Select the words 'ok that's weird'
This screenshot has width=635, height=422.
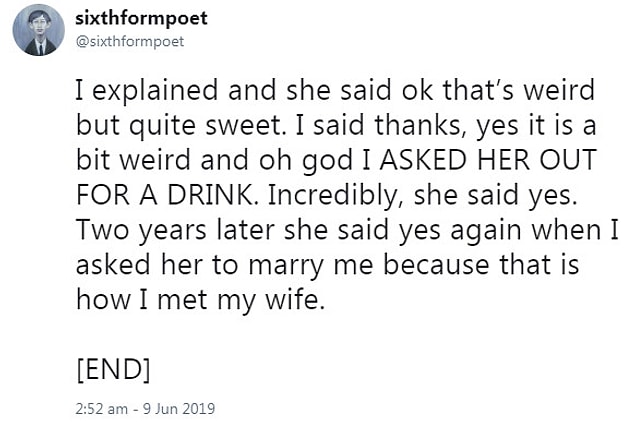pos(498,90)
